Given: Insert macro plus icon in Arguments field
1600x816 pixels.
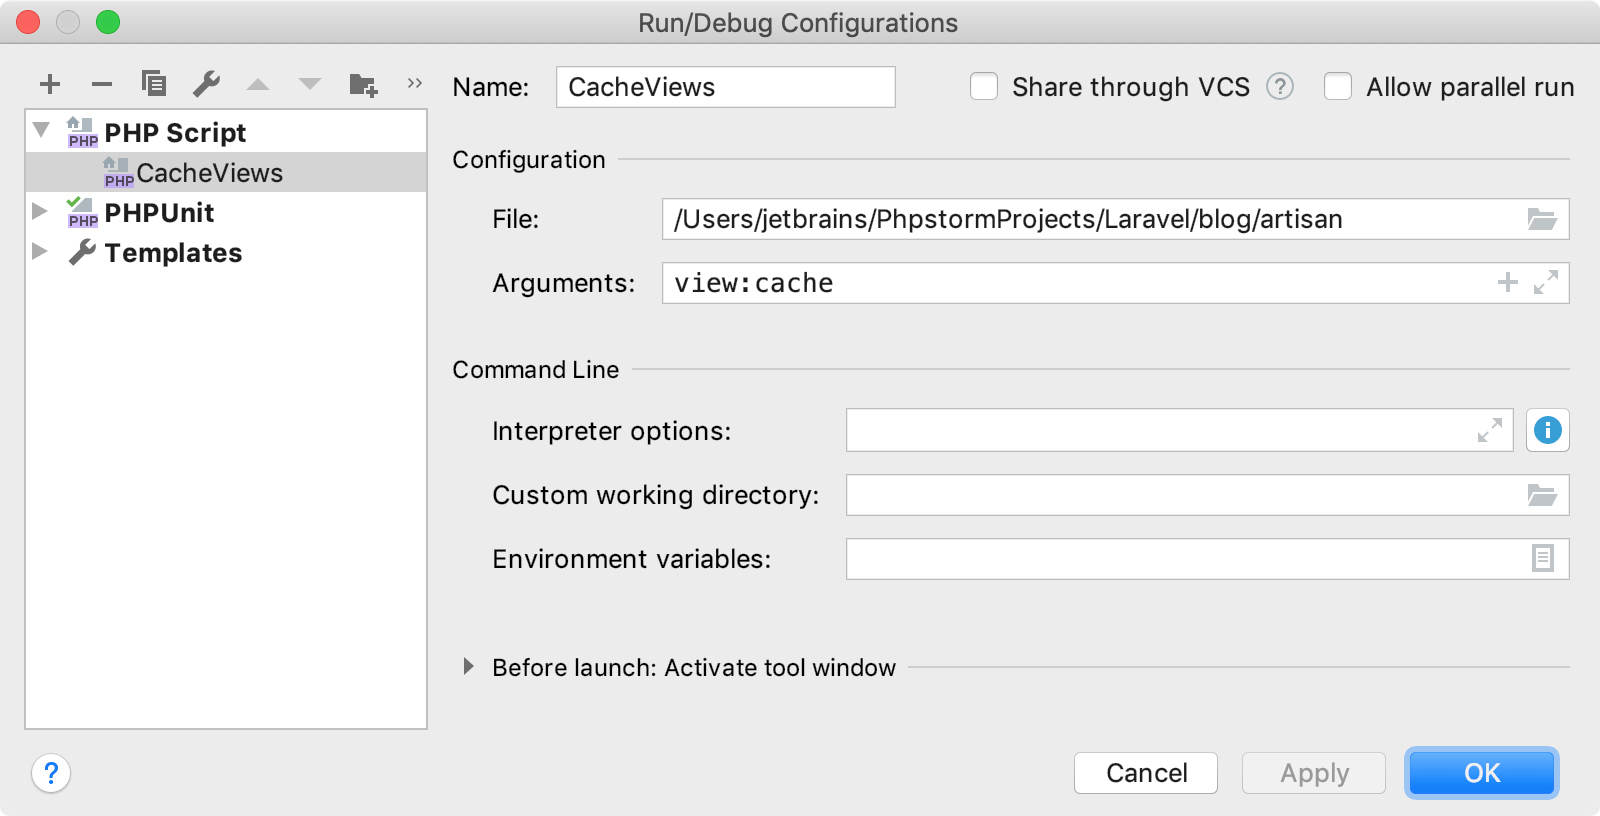Looking at the screenshot, I should tap(1508, 283).
